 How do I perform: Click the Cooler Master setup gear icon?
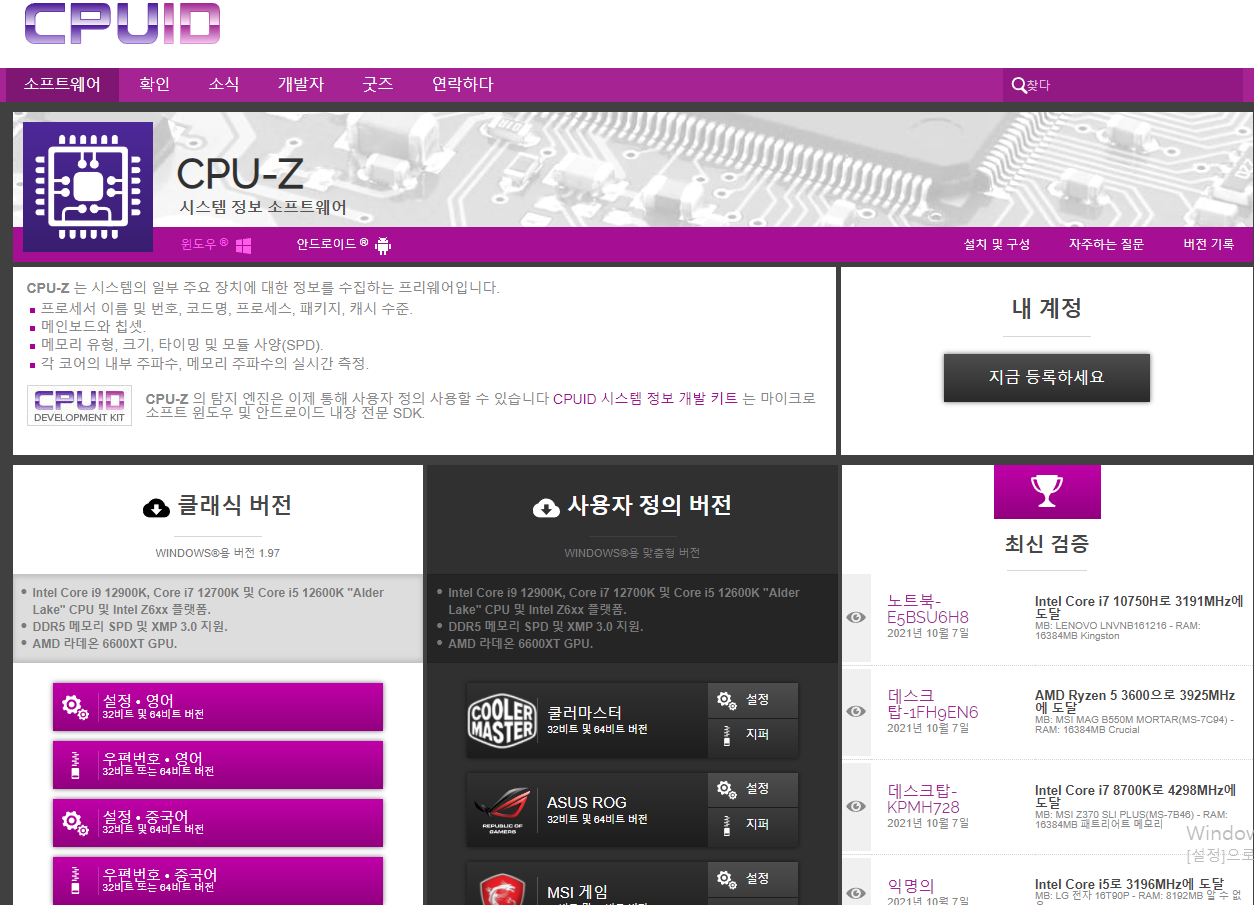(x=726, y=700)
